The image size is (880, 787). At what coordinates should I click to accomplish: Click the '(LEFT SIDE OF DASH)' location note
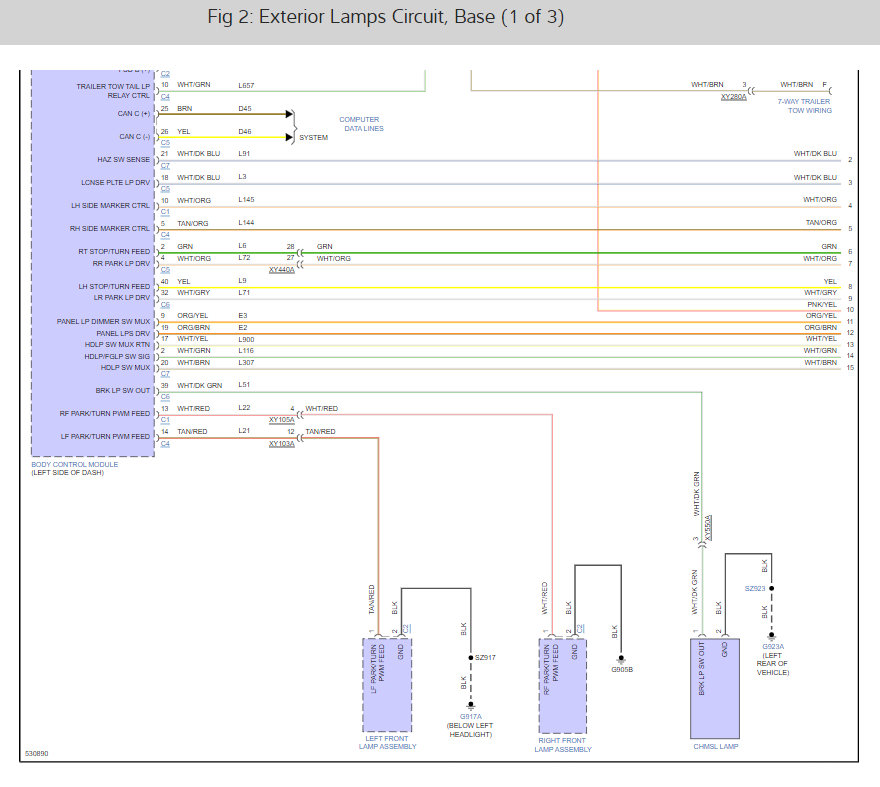pyautogui.click(x=67, y=473)
